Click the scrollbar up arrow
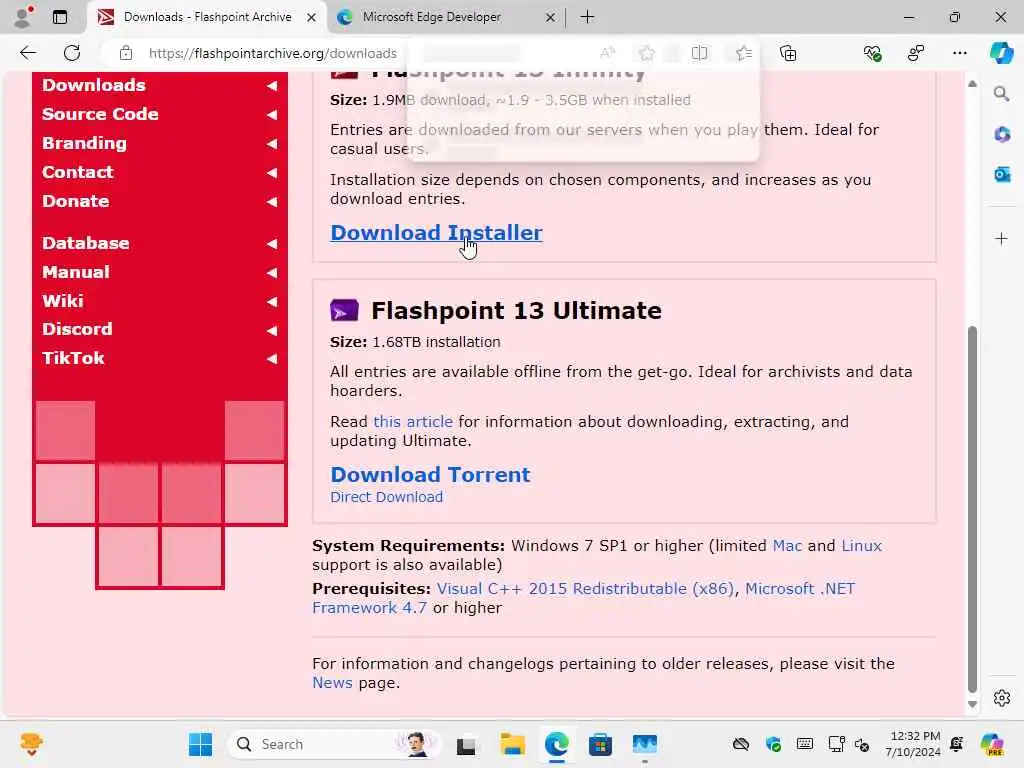1024x768 pixels. [972, 84]
